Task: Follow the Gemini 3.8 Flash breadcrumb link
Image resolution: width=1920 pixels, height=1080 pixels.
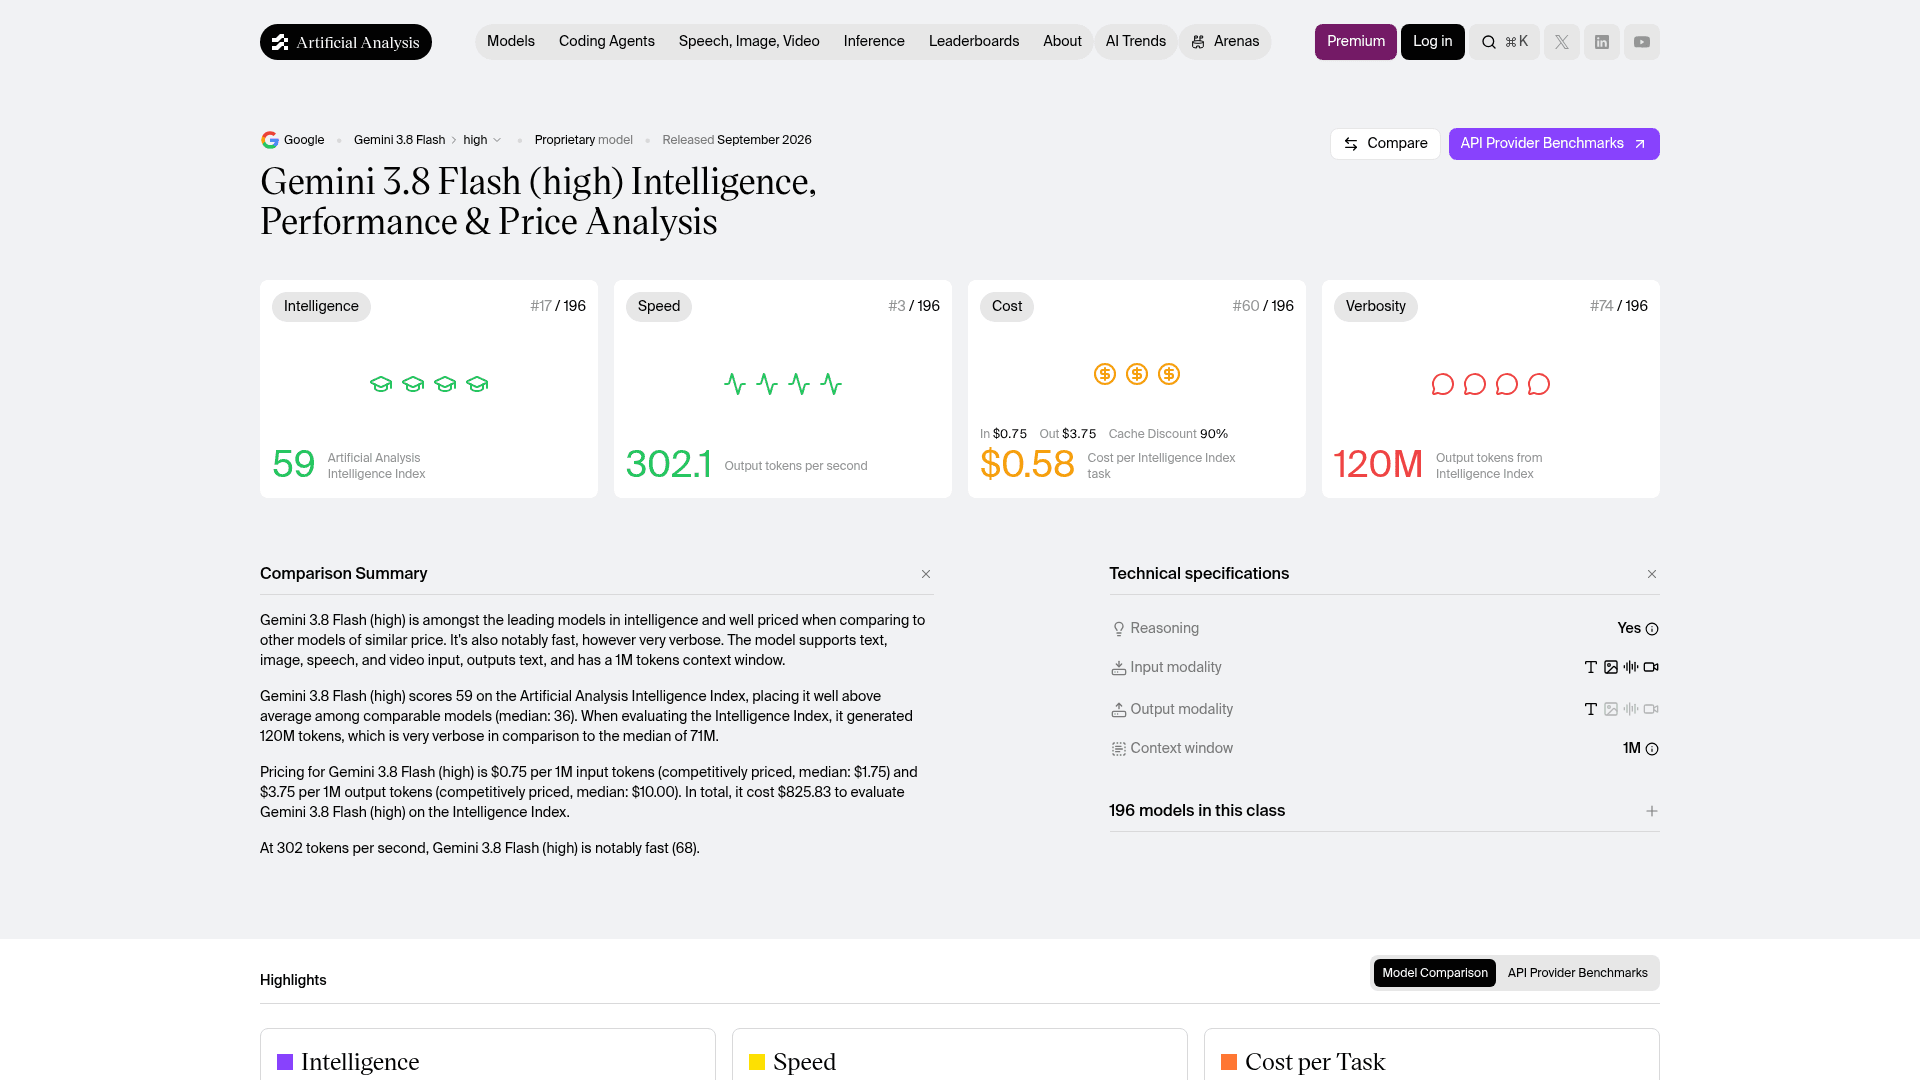Action: [x=399, y=140]
